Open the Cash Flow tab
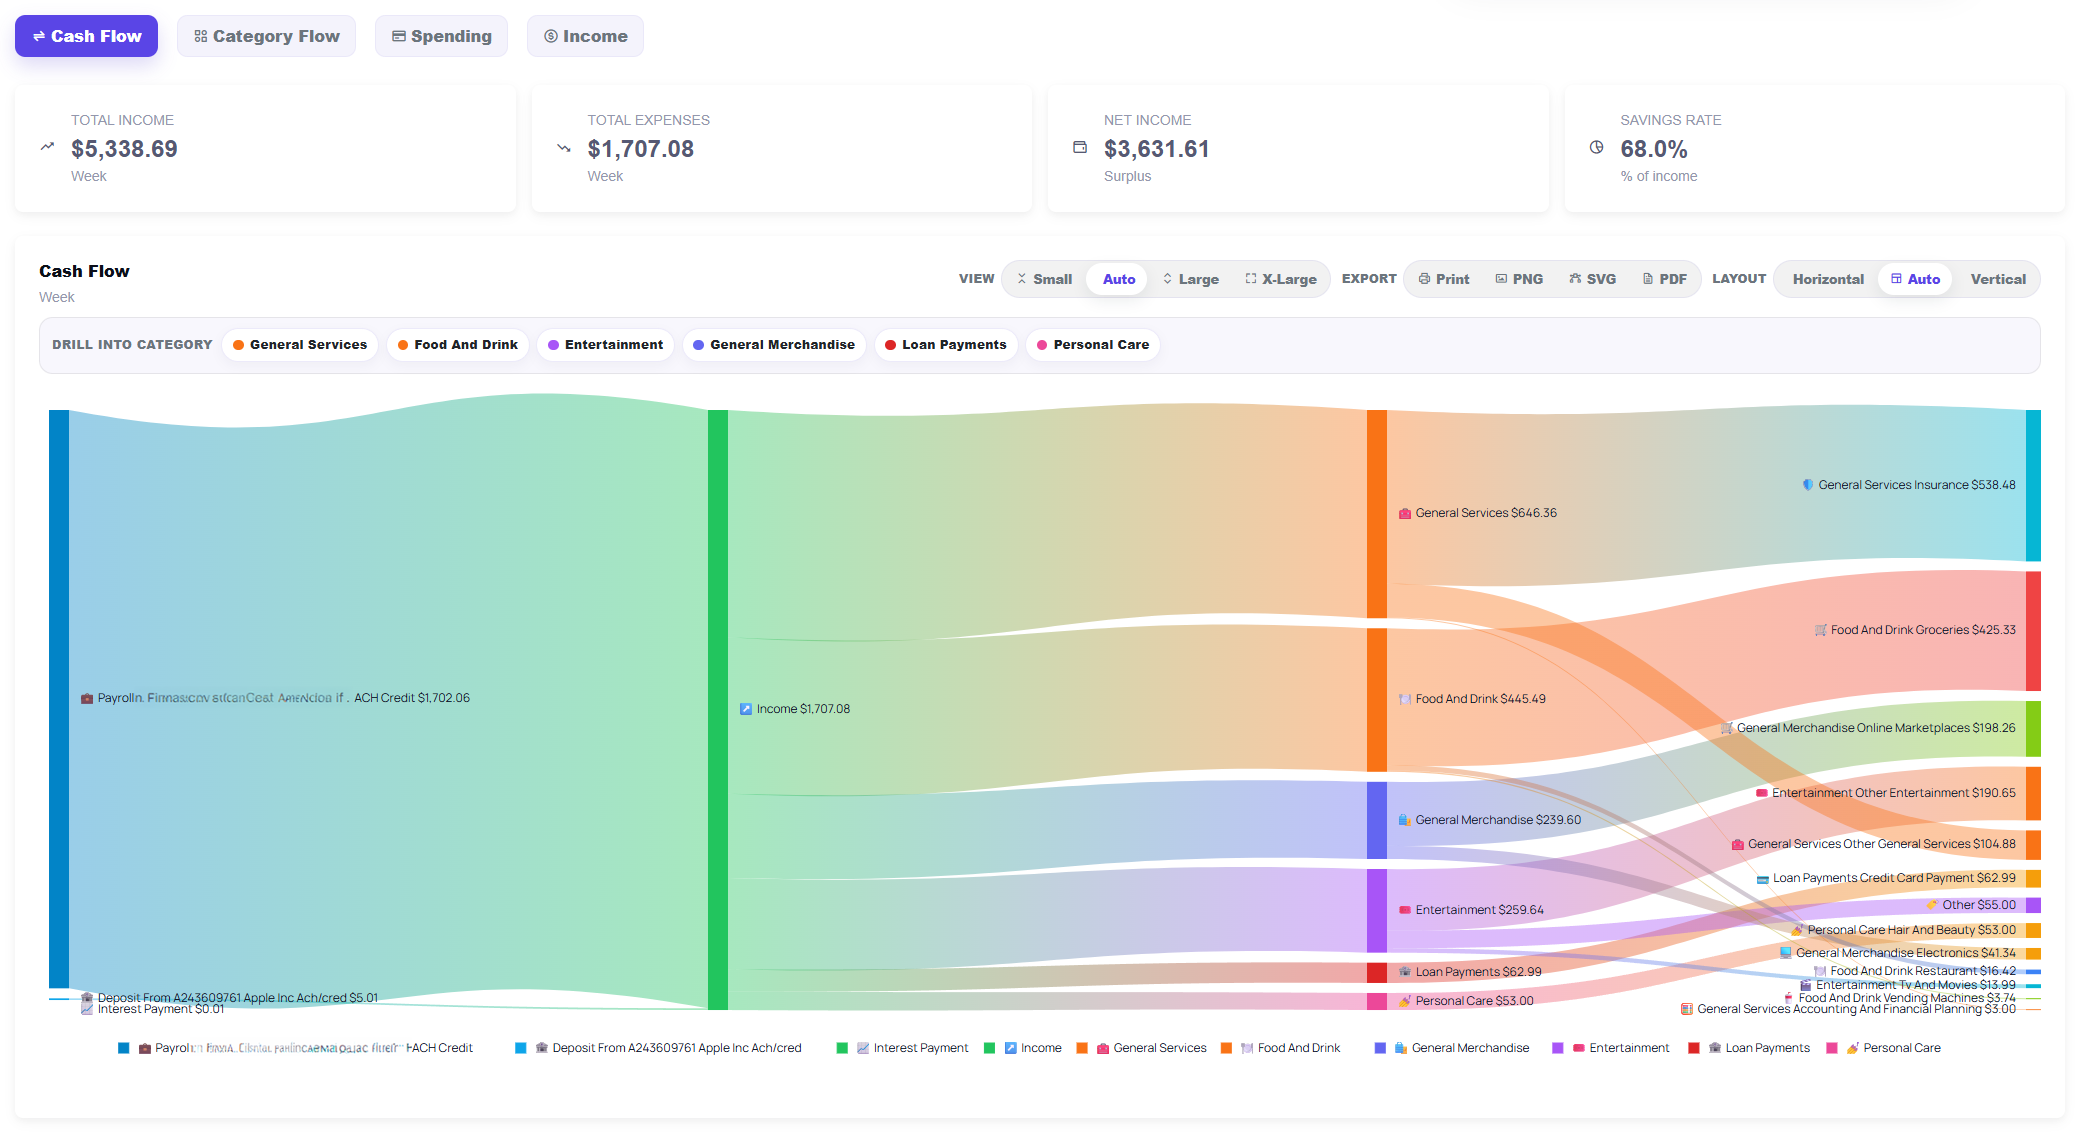2080x1132 pixels. tap(86, 36)
